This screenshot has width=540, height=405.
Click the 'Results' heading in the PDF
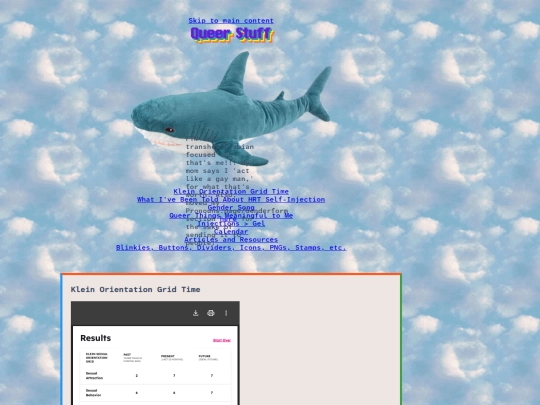[95, 338]
